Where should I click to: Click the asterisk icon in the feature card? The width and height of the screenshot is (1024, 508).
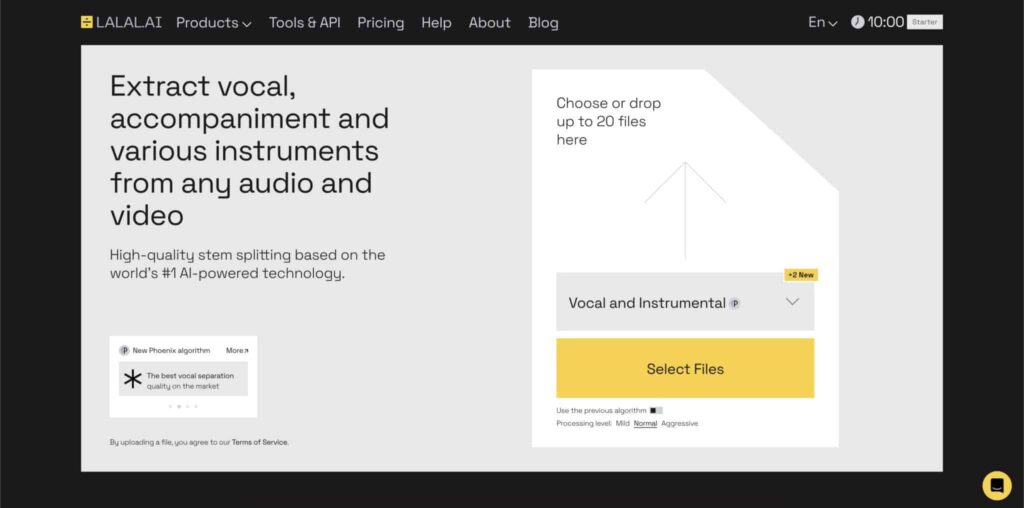tap(132, 380)
